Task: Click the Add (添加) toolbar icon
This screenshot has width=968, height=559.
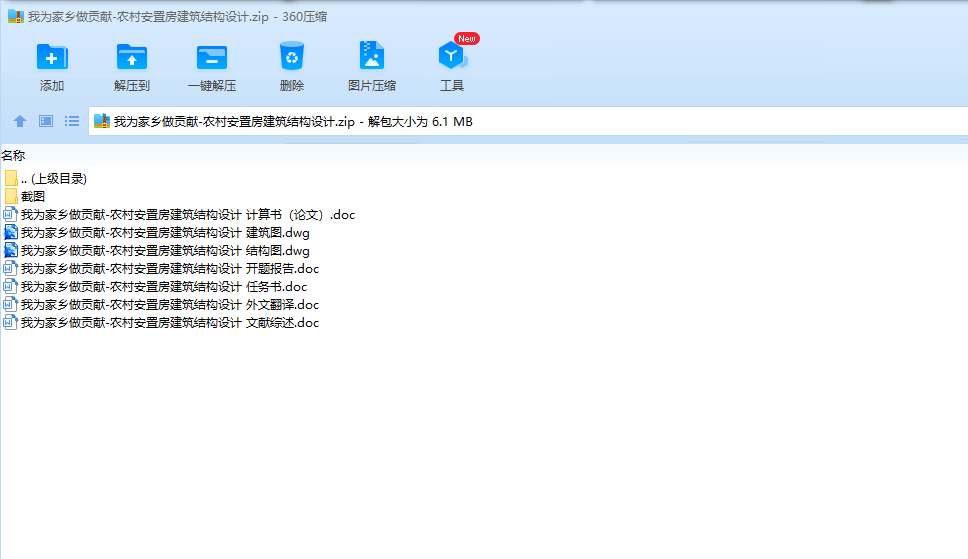Action: pos(52,57)
